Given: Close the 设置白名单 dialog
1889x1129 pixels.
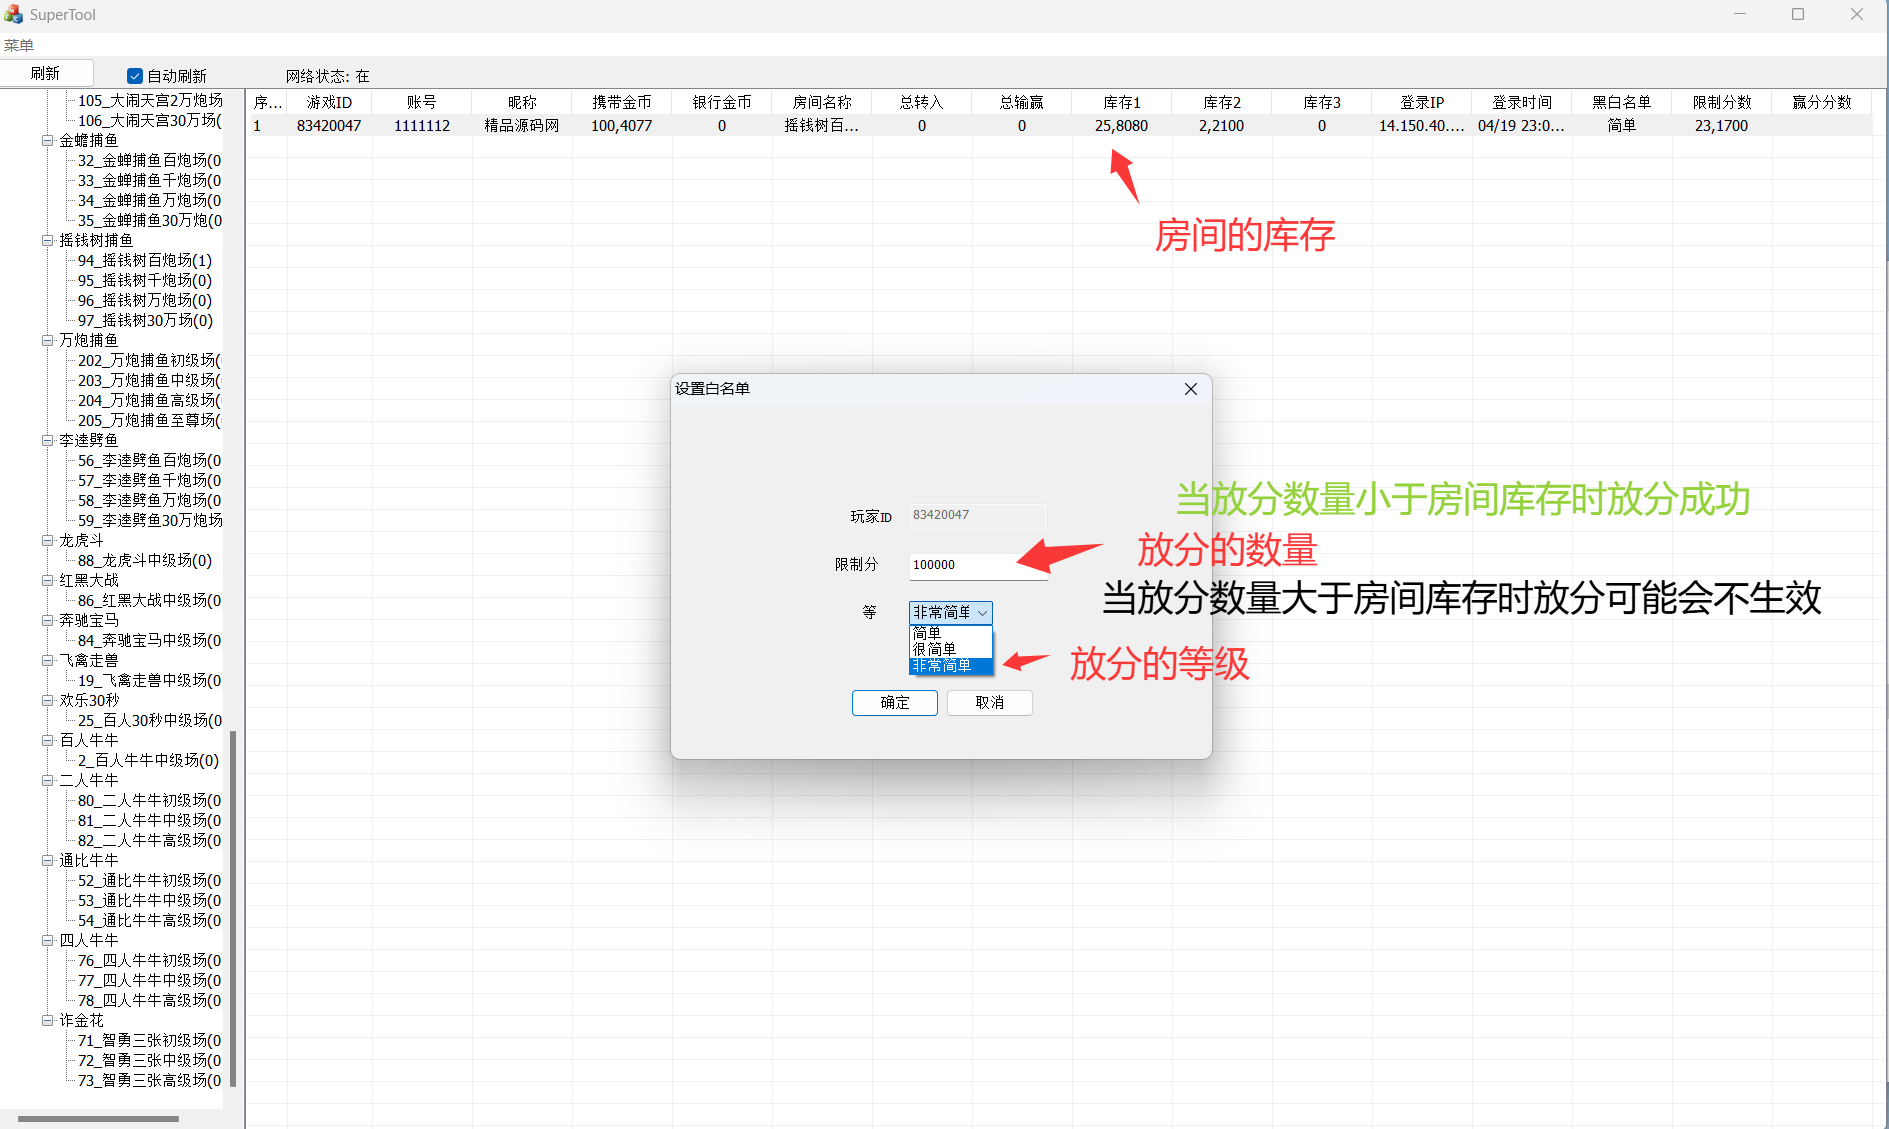Looking at the screenshot, I should click(1190, 389).
